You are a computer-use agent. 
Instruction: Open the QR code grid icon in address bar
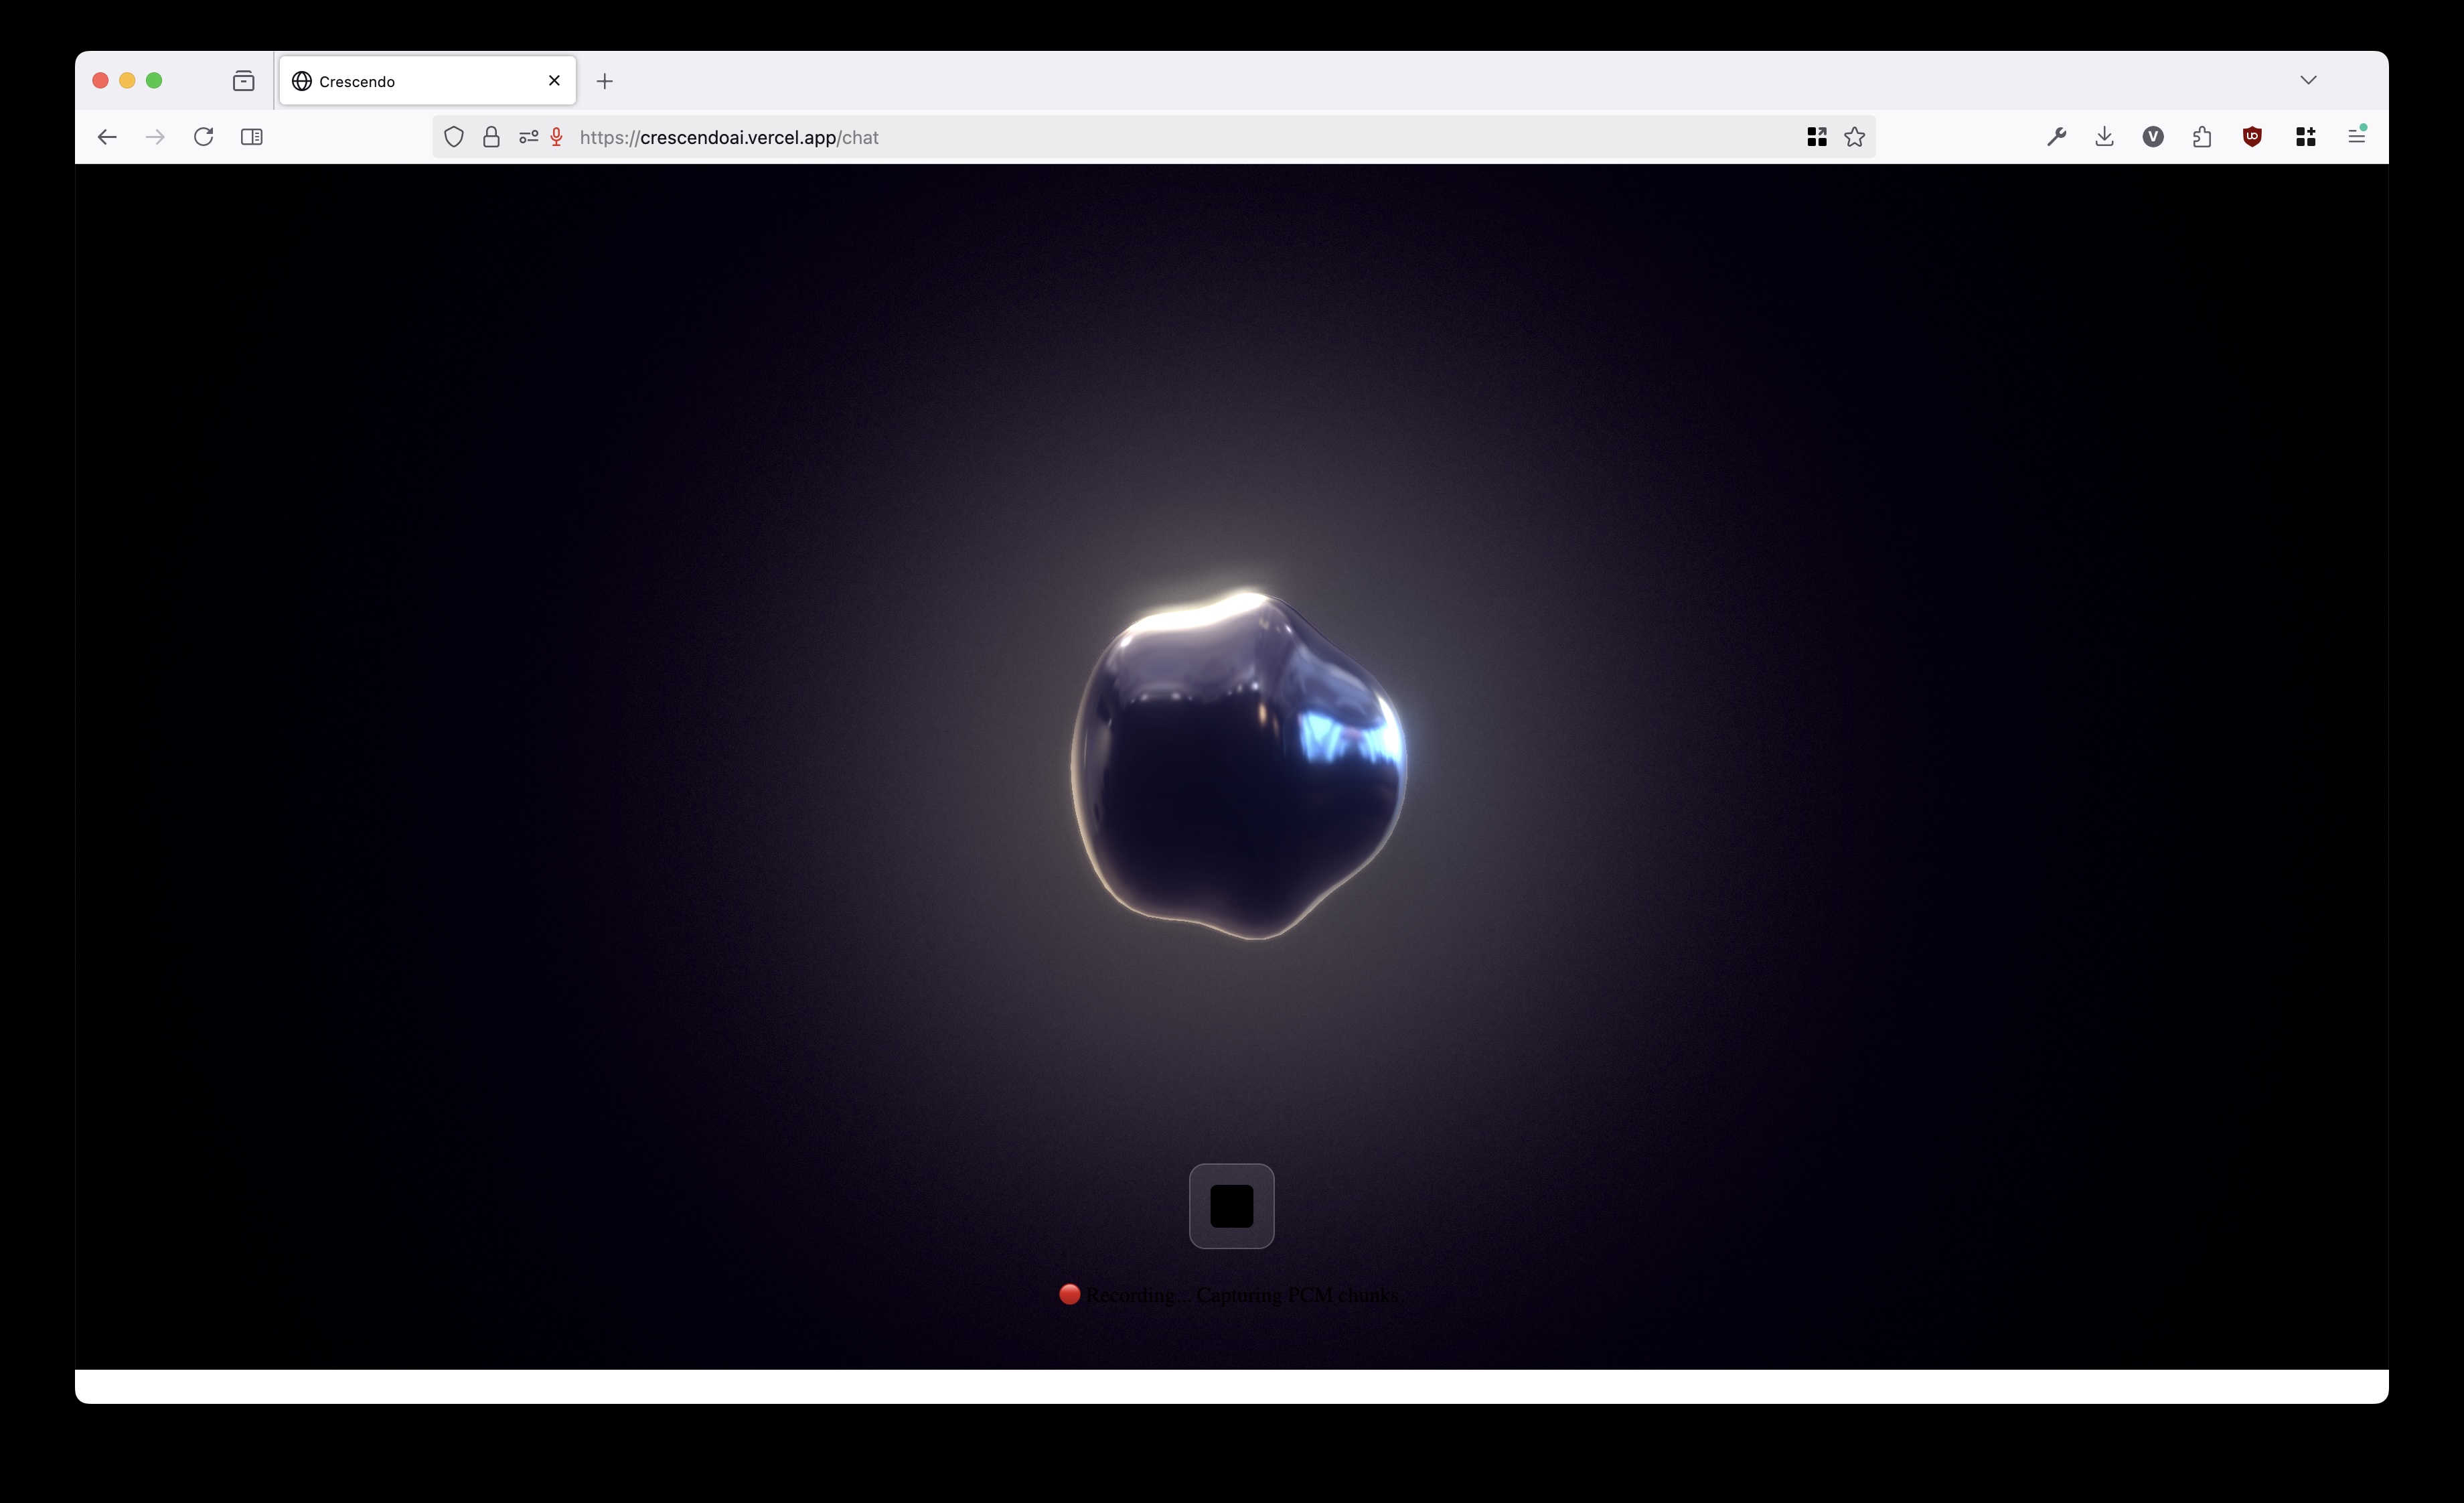1816,137
